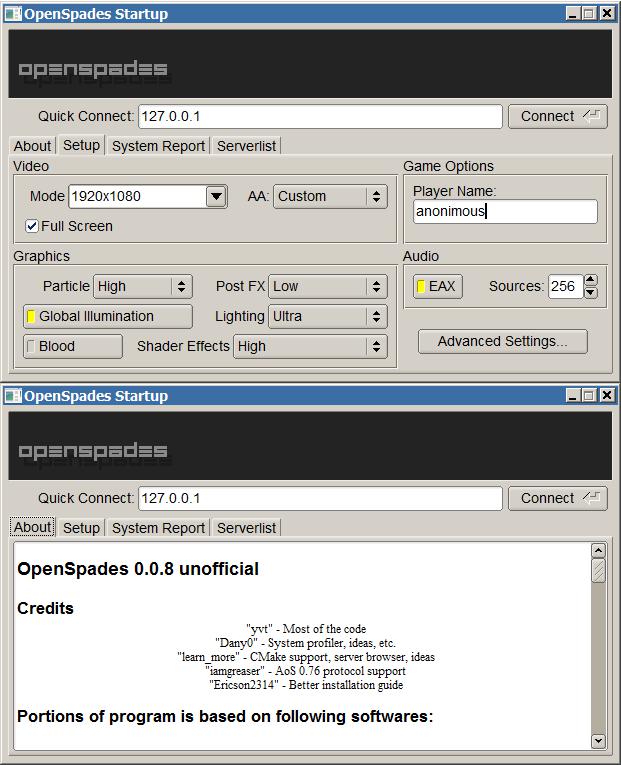Click scroll up arrow in About panel

[599, 551]
